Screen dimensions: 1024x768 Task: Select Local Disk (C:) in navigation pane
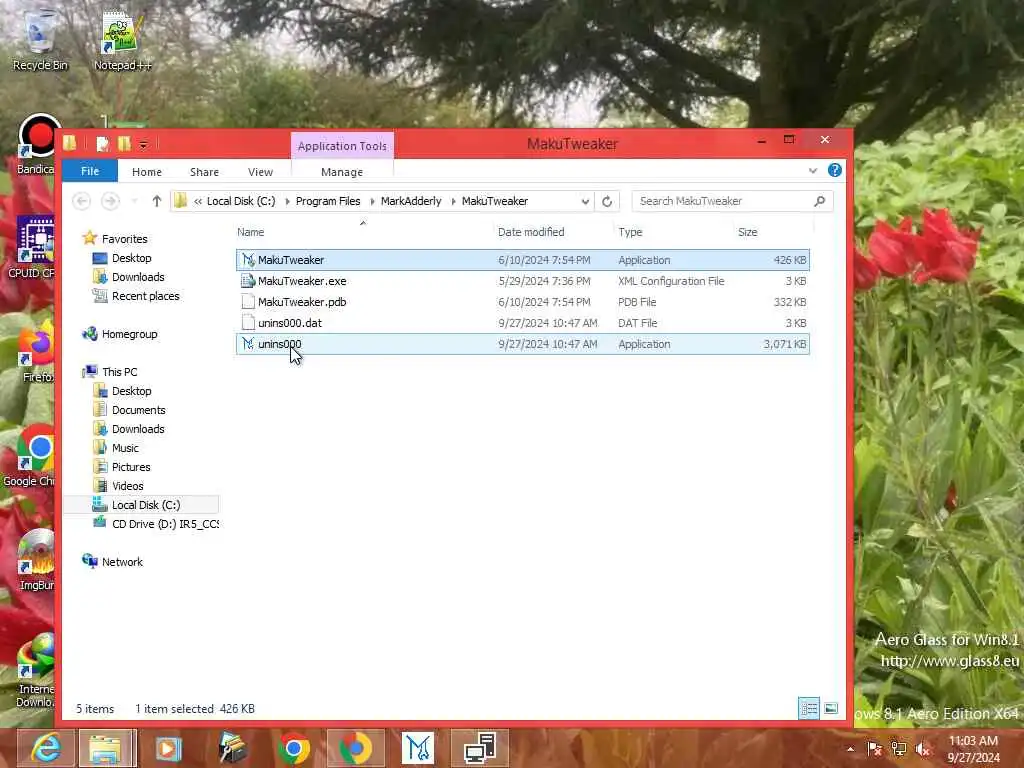point(146,505)
